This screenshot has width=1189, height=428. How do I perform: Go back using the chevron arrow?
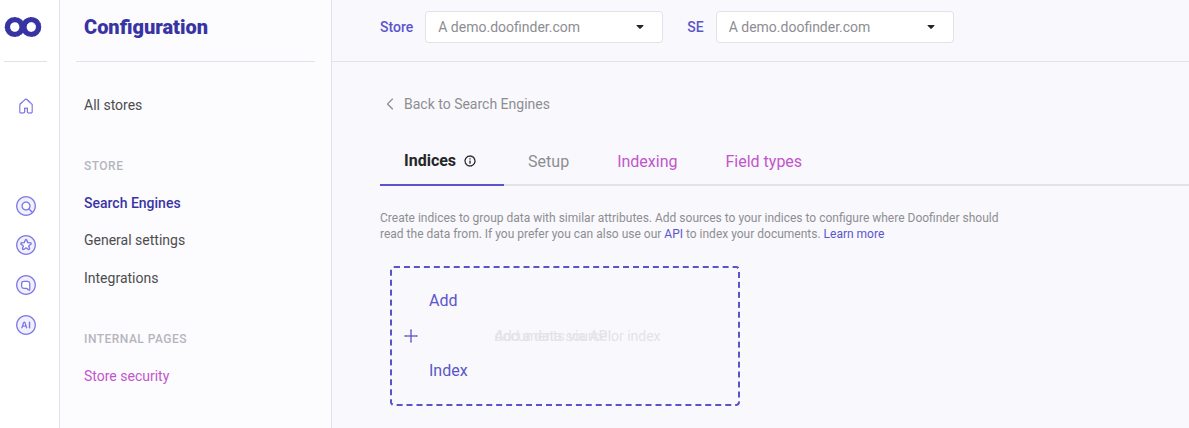coord(390,104)
